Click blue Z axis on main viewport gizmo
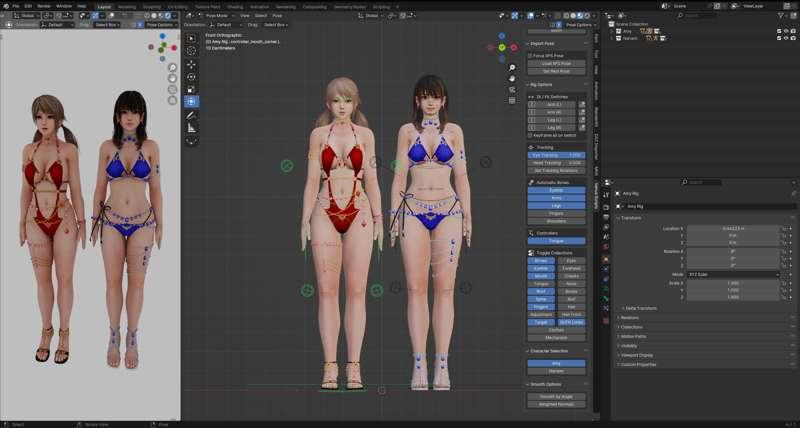 pos(502,36)
